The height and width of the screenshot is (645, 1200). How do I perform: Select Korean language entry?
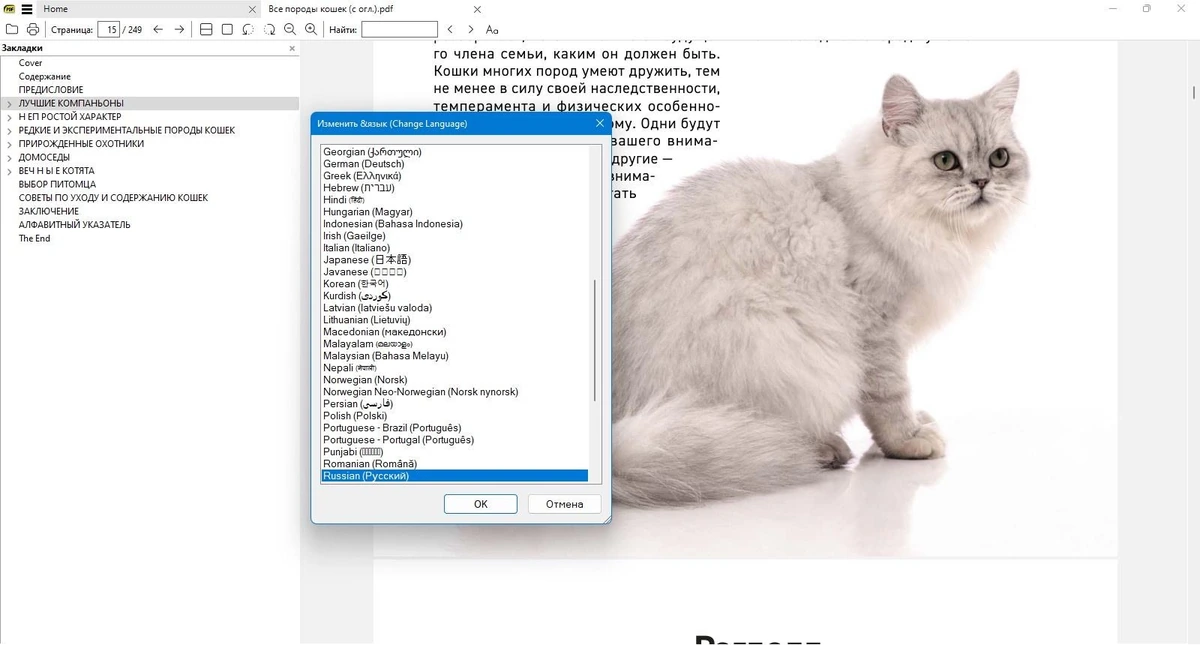tap(455, 284)
